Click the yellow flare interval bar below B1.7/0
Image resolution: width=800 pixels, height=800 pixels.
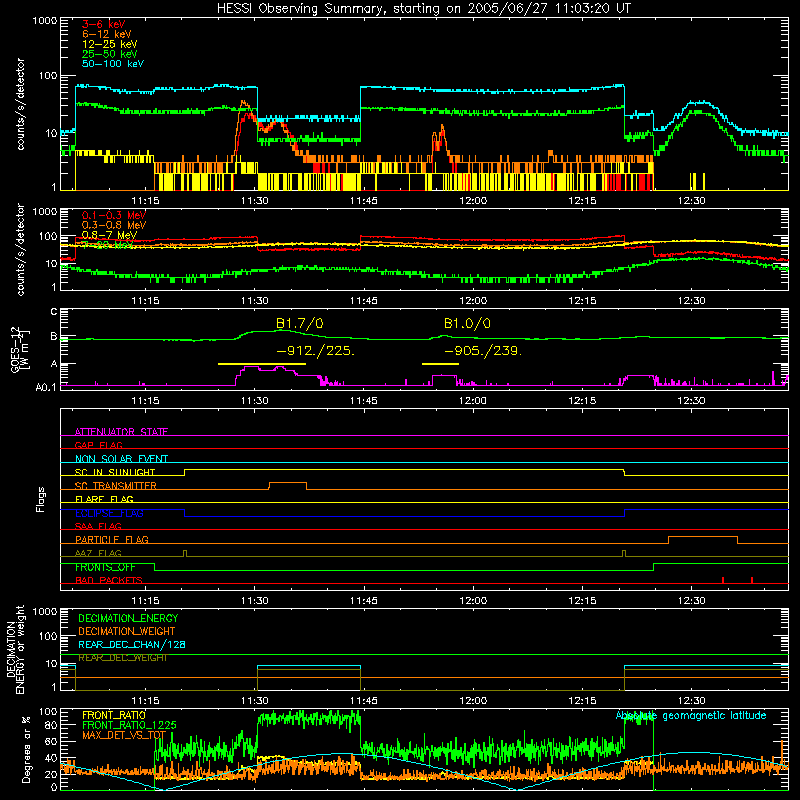pyautogui.click(x=262, y=364)
